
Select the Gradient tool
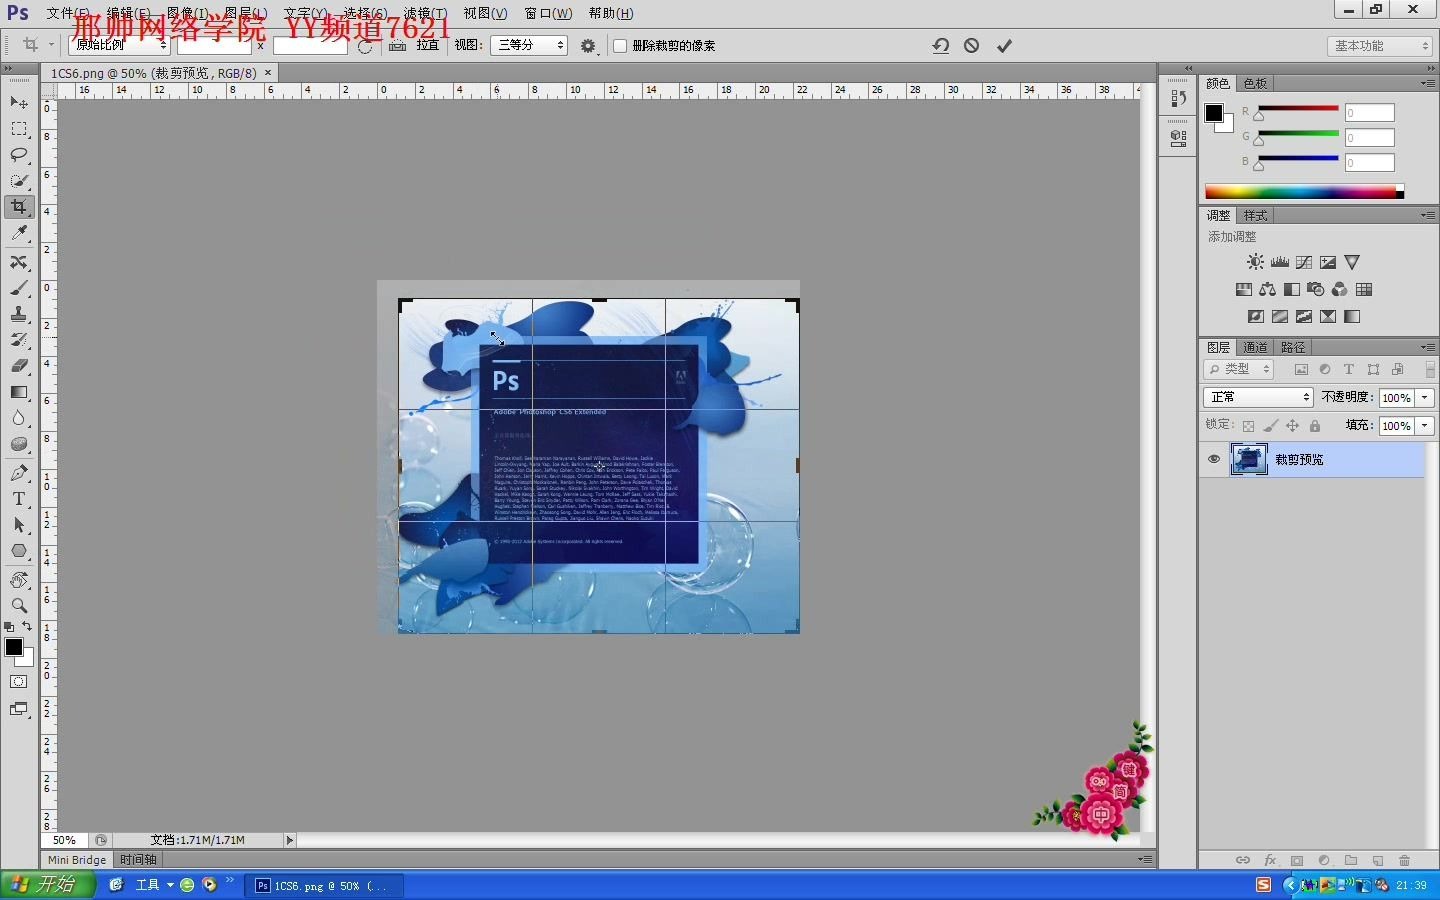tap(19, 392)
